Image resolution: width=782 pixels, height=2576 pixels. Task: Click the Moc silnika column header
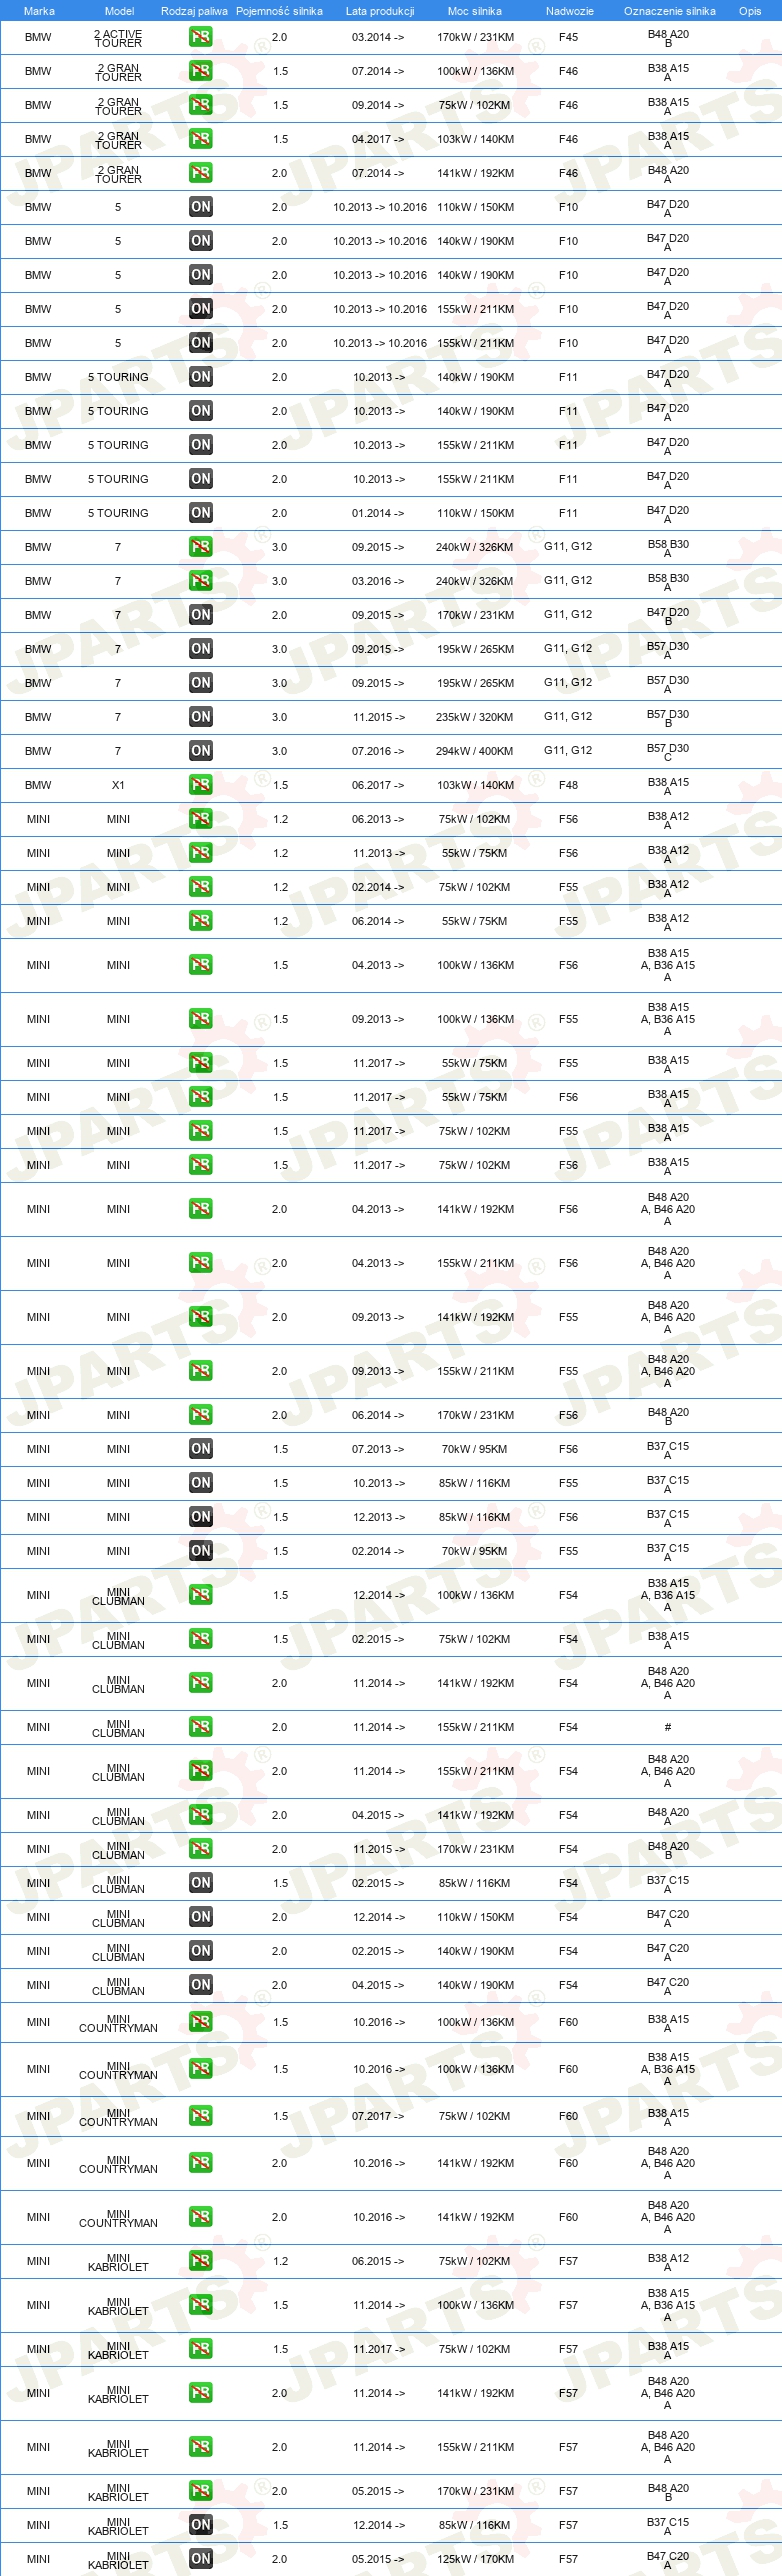click(475, 11)
